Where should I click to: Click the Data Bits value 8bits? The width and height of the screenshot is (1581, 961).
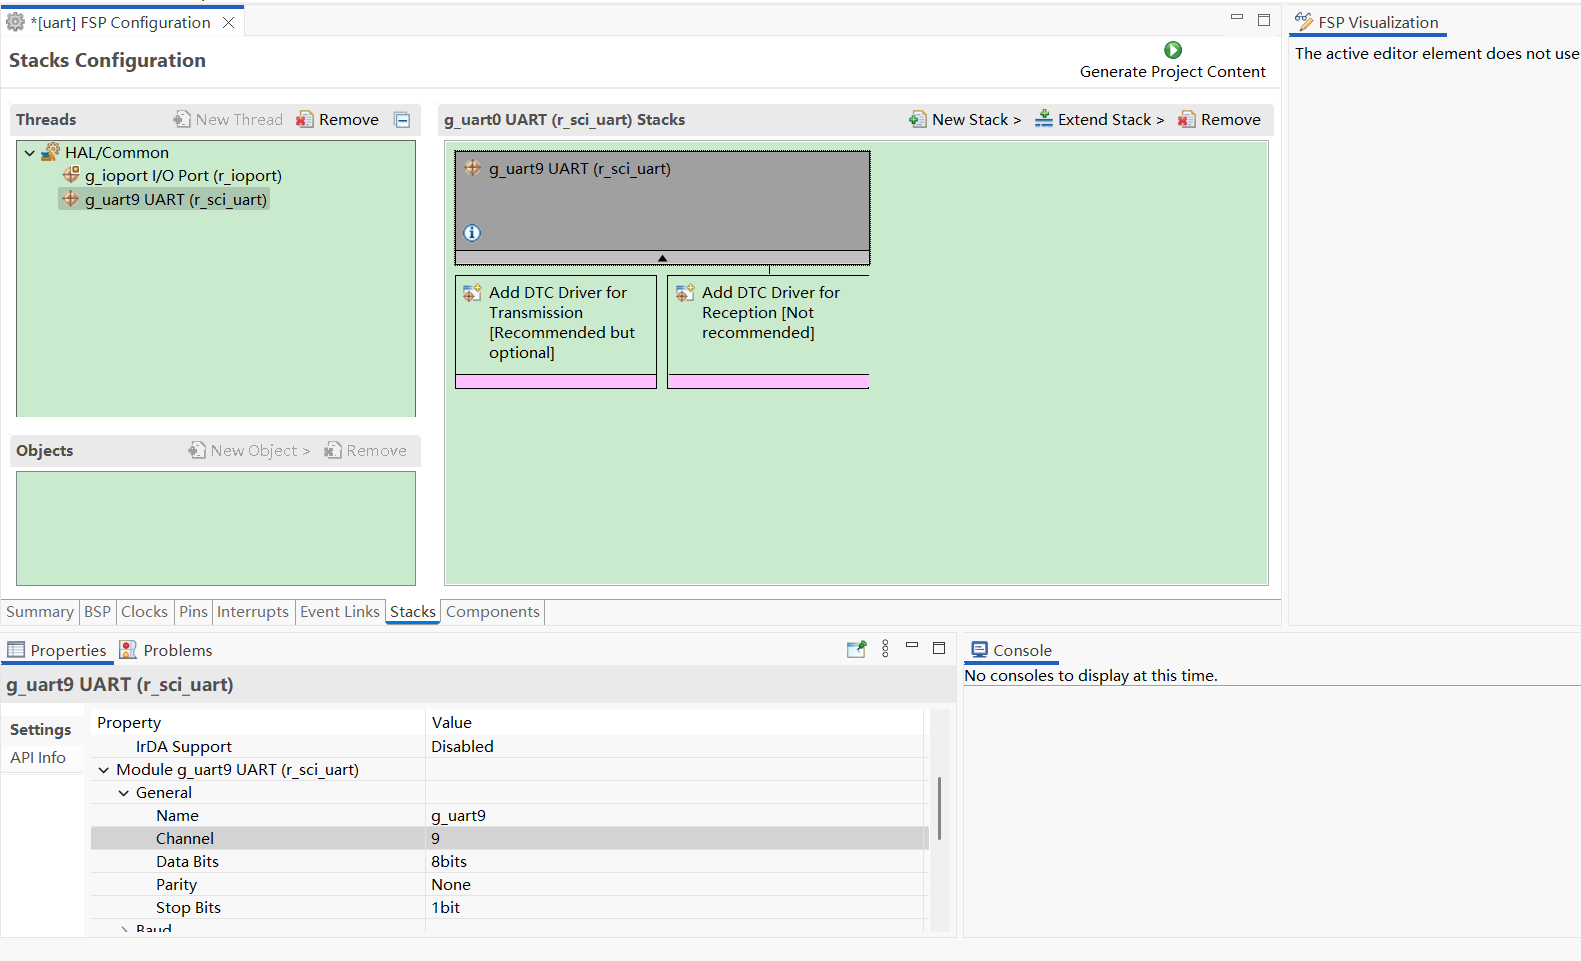click(x=449, y=862)
